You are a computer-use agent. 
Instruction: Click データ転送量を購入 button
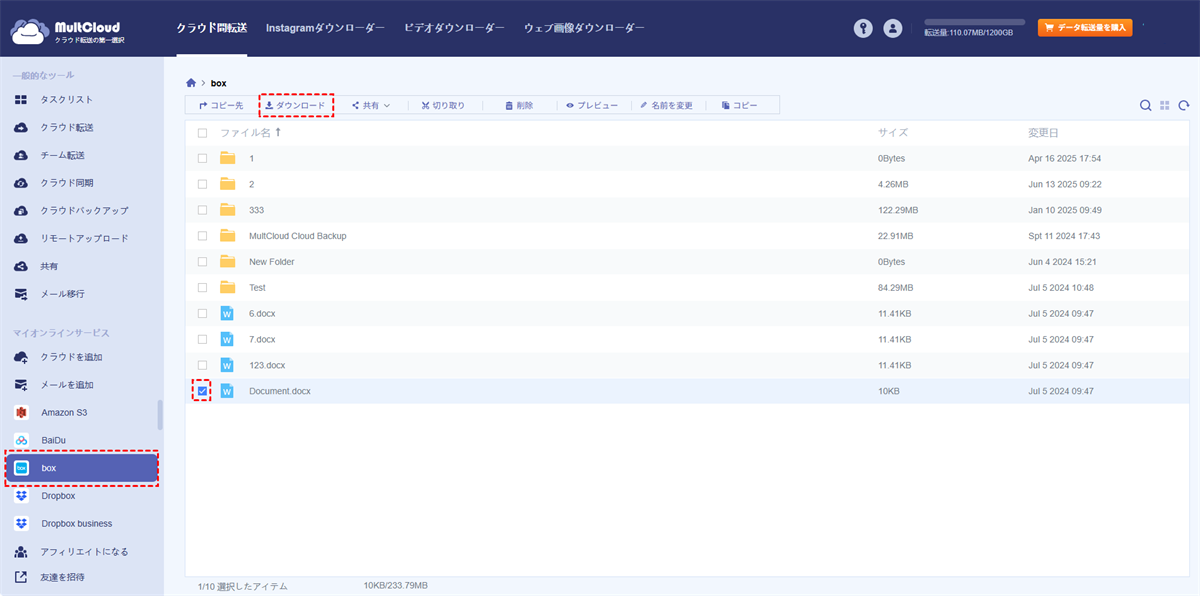[x=1085, y=28]
